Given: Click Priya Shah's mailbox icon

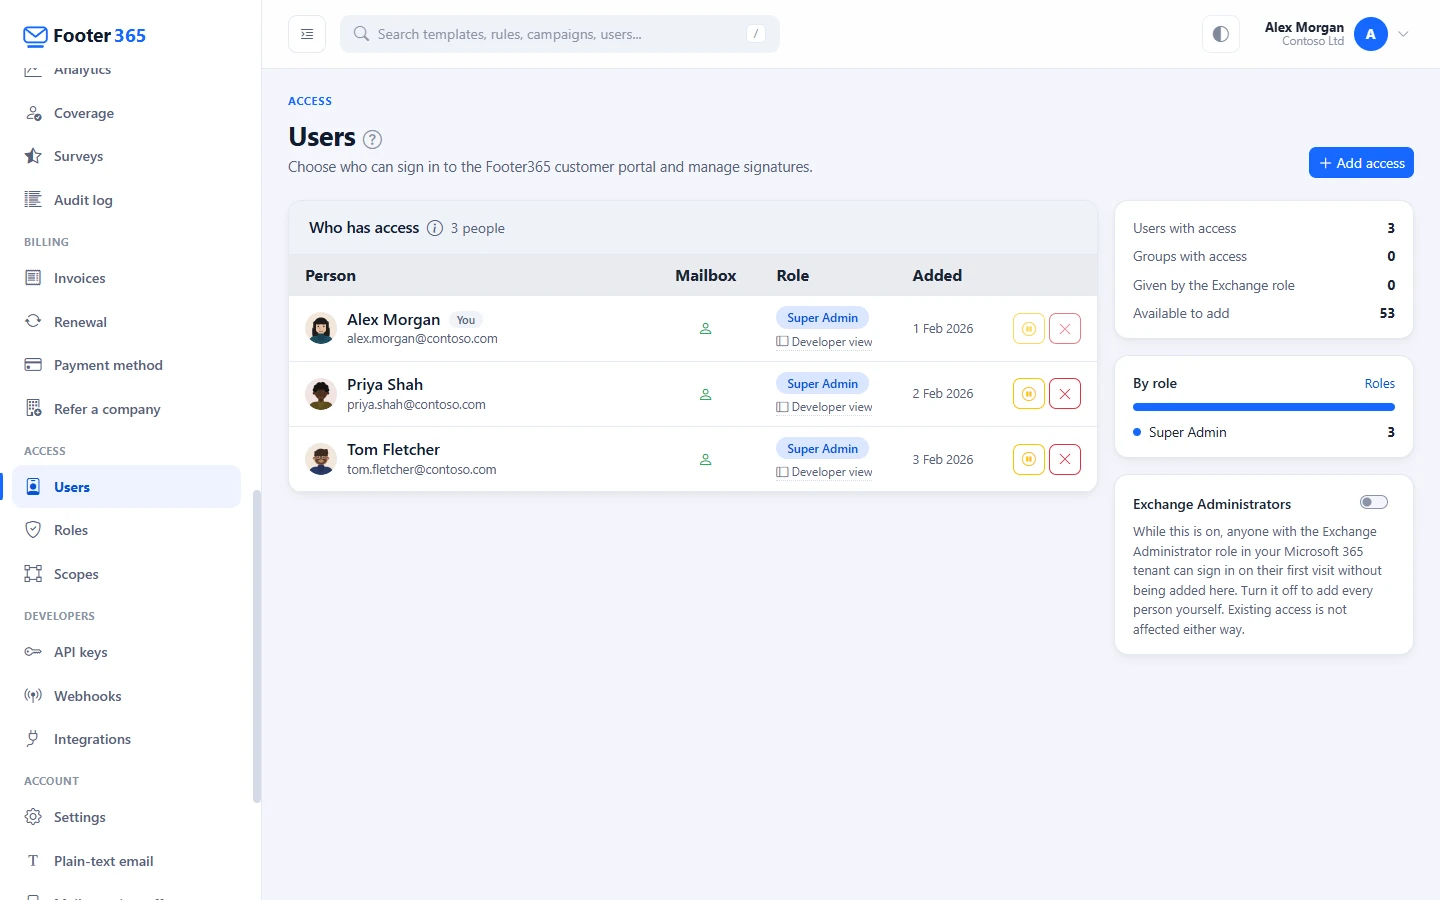Looking at the screenshot, I should click(705, 394).
